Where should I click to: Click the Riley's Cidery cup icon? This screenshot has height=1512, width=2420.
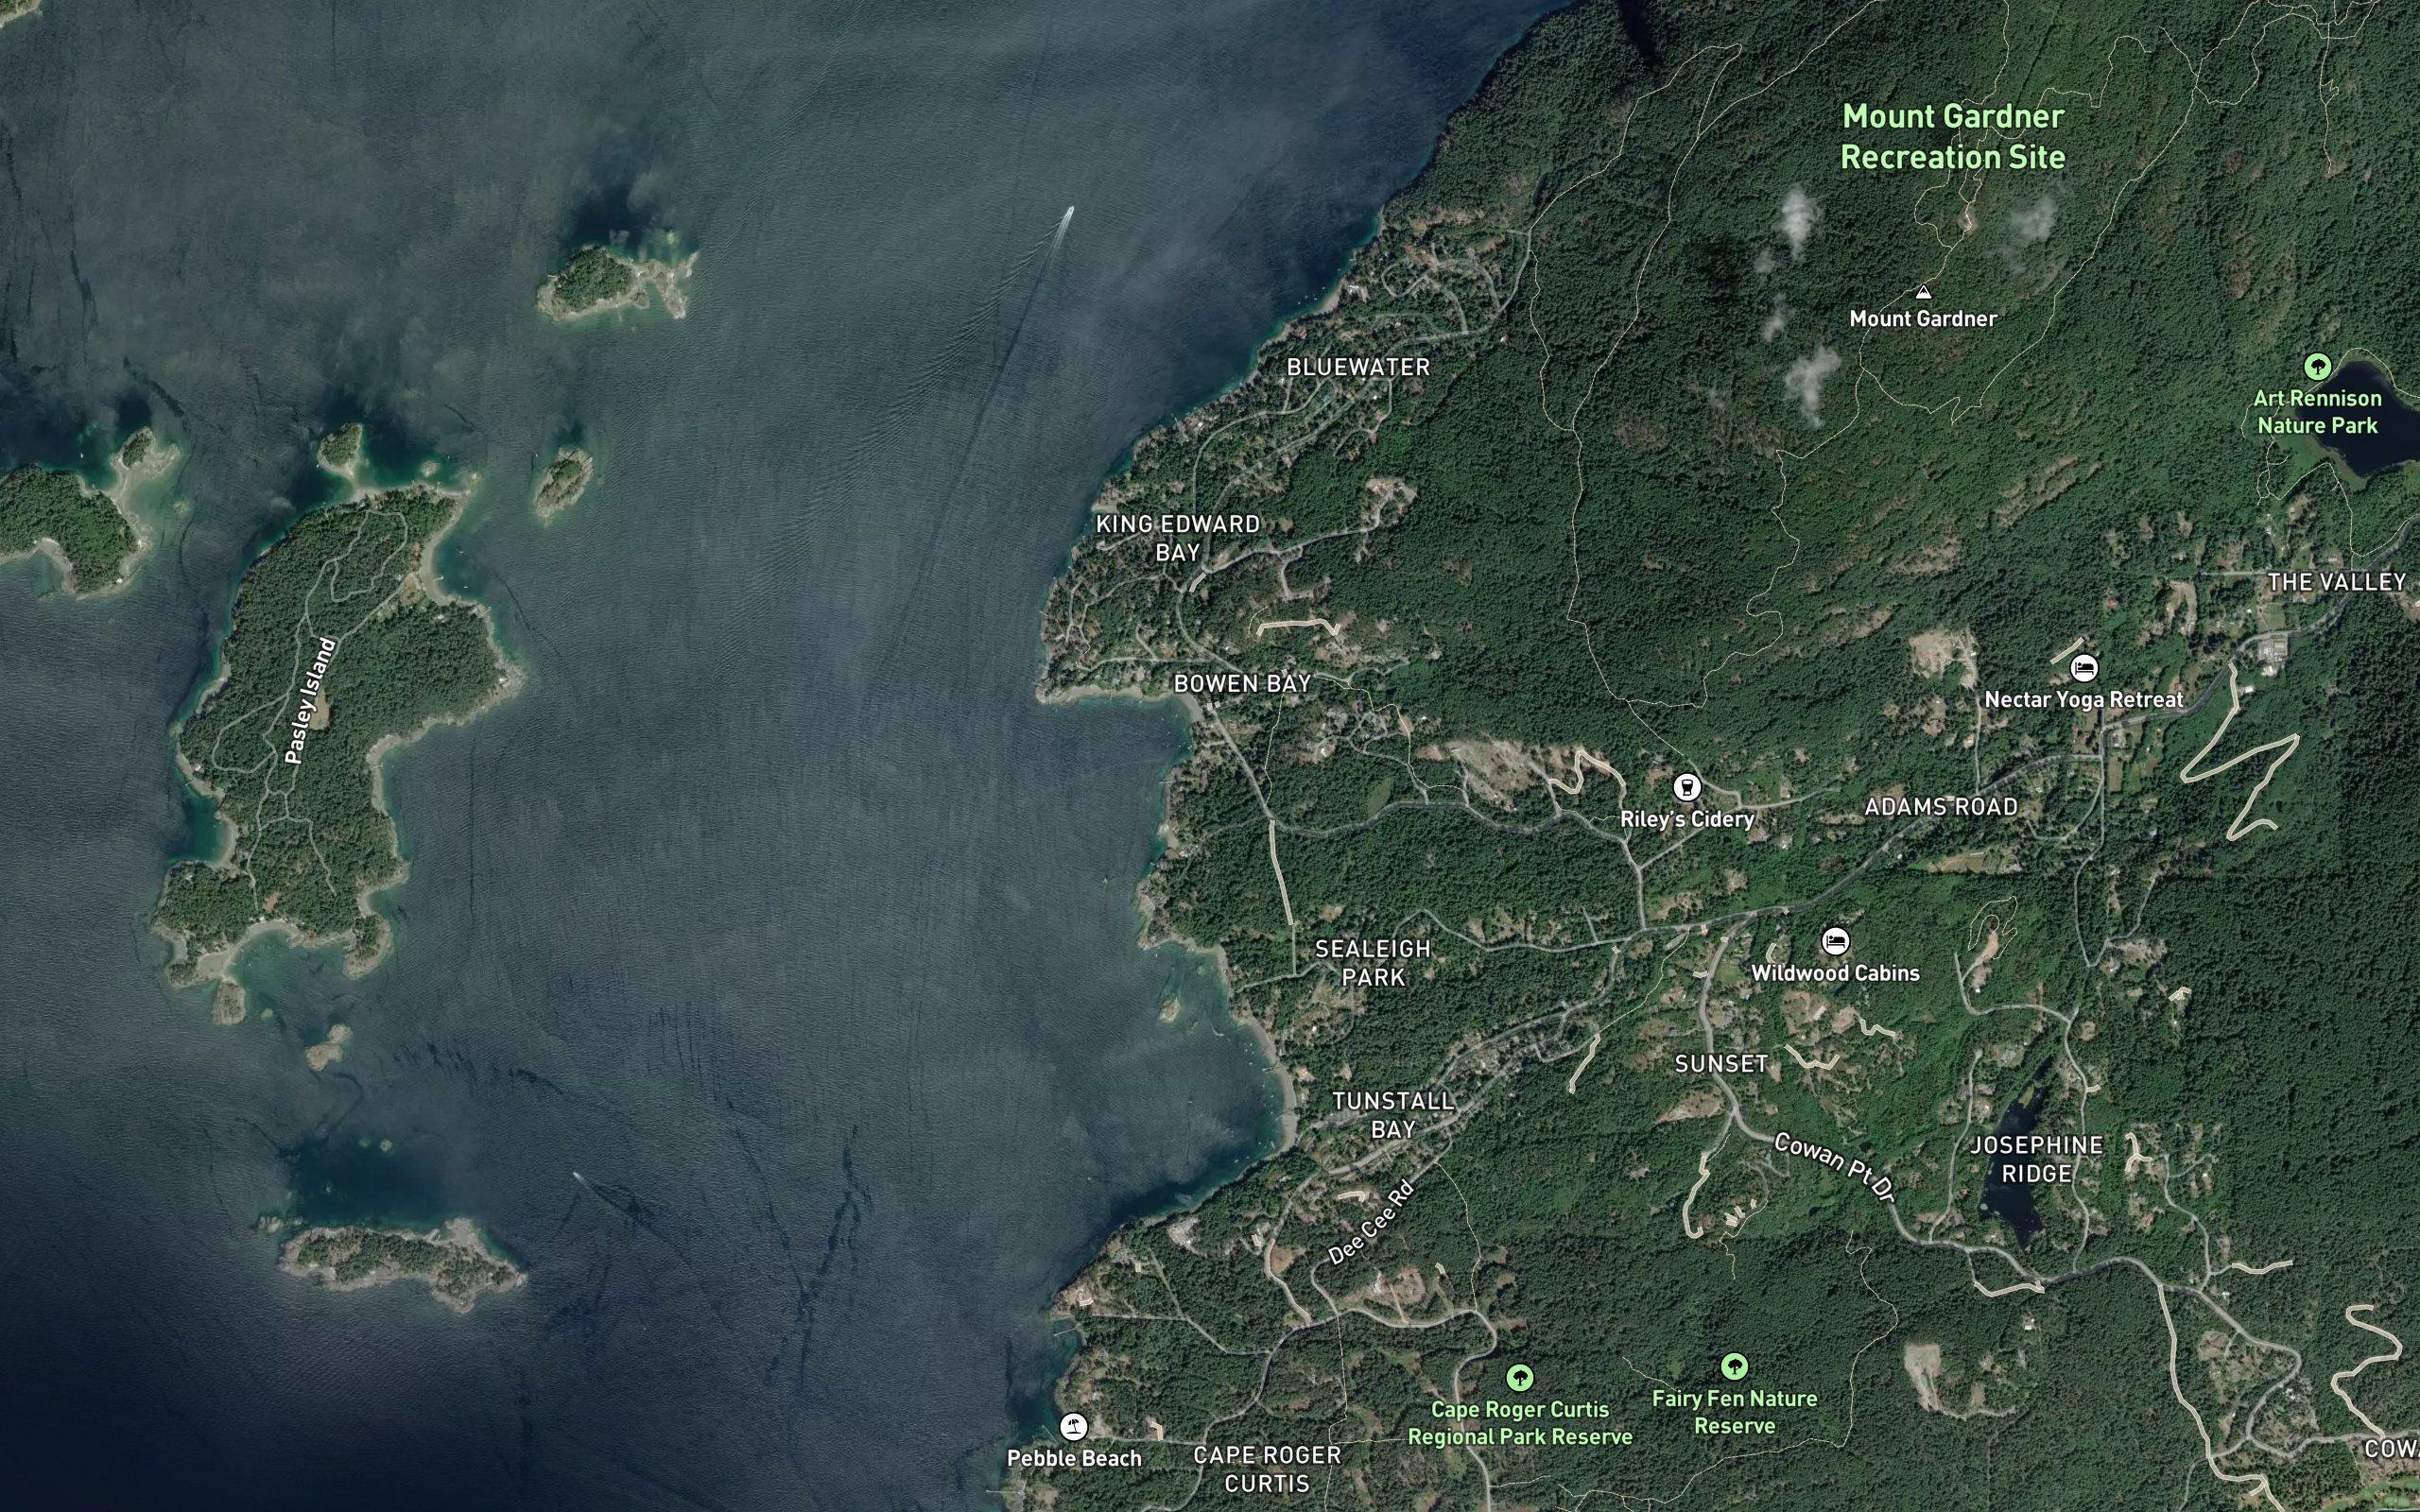point(1687,787)
